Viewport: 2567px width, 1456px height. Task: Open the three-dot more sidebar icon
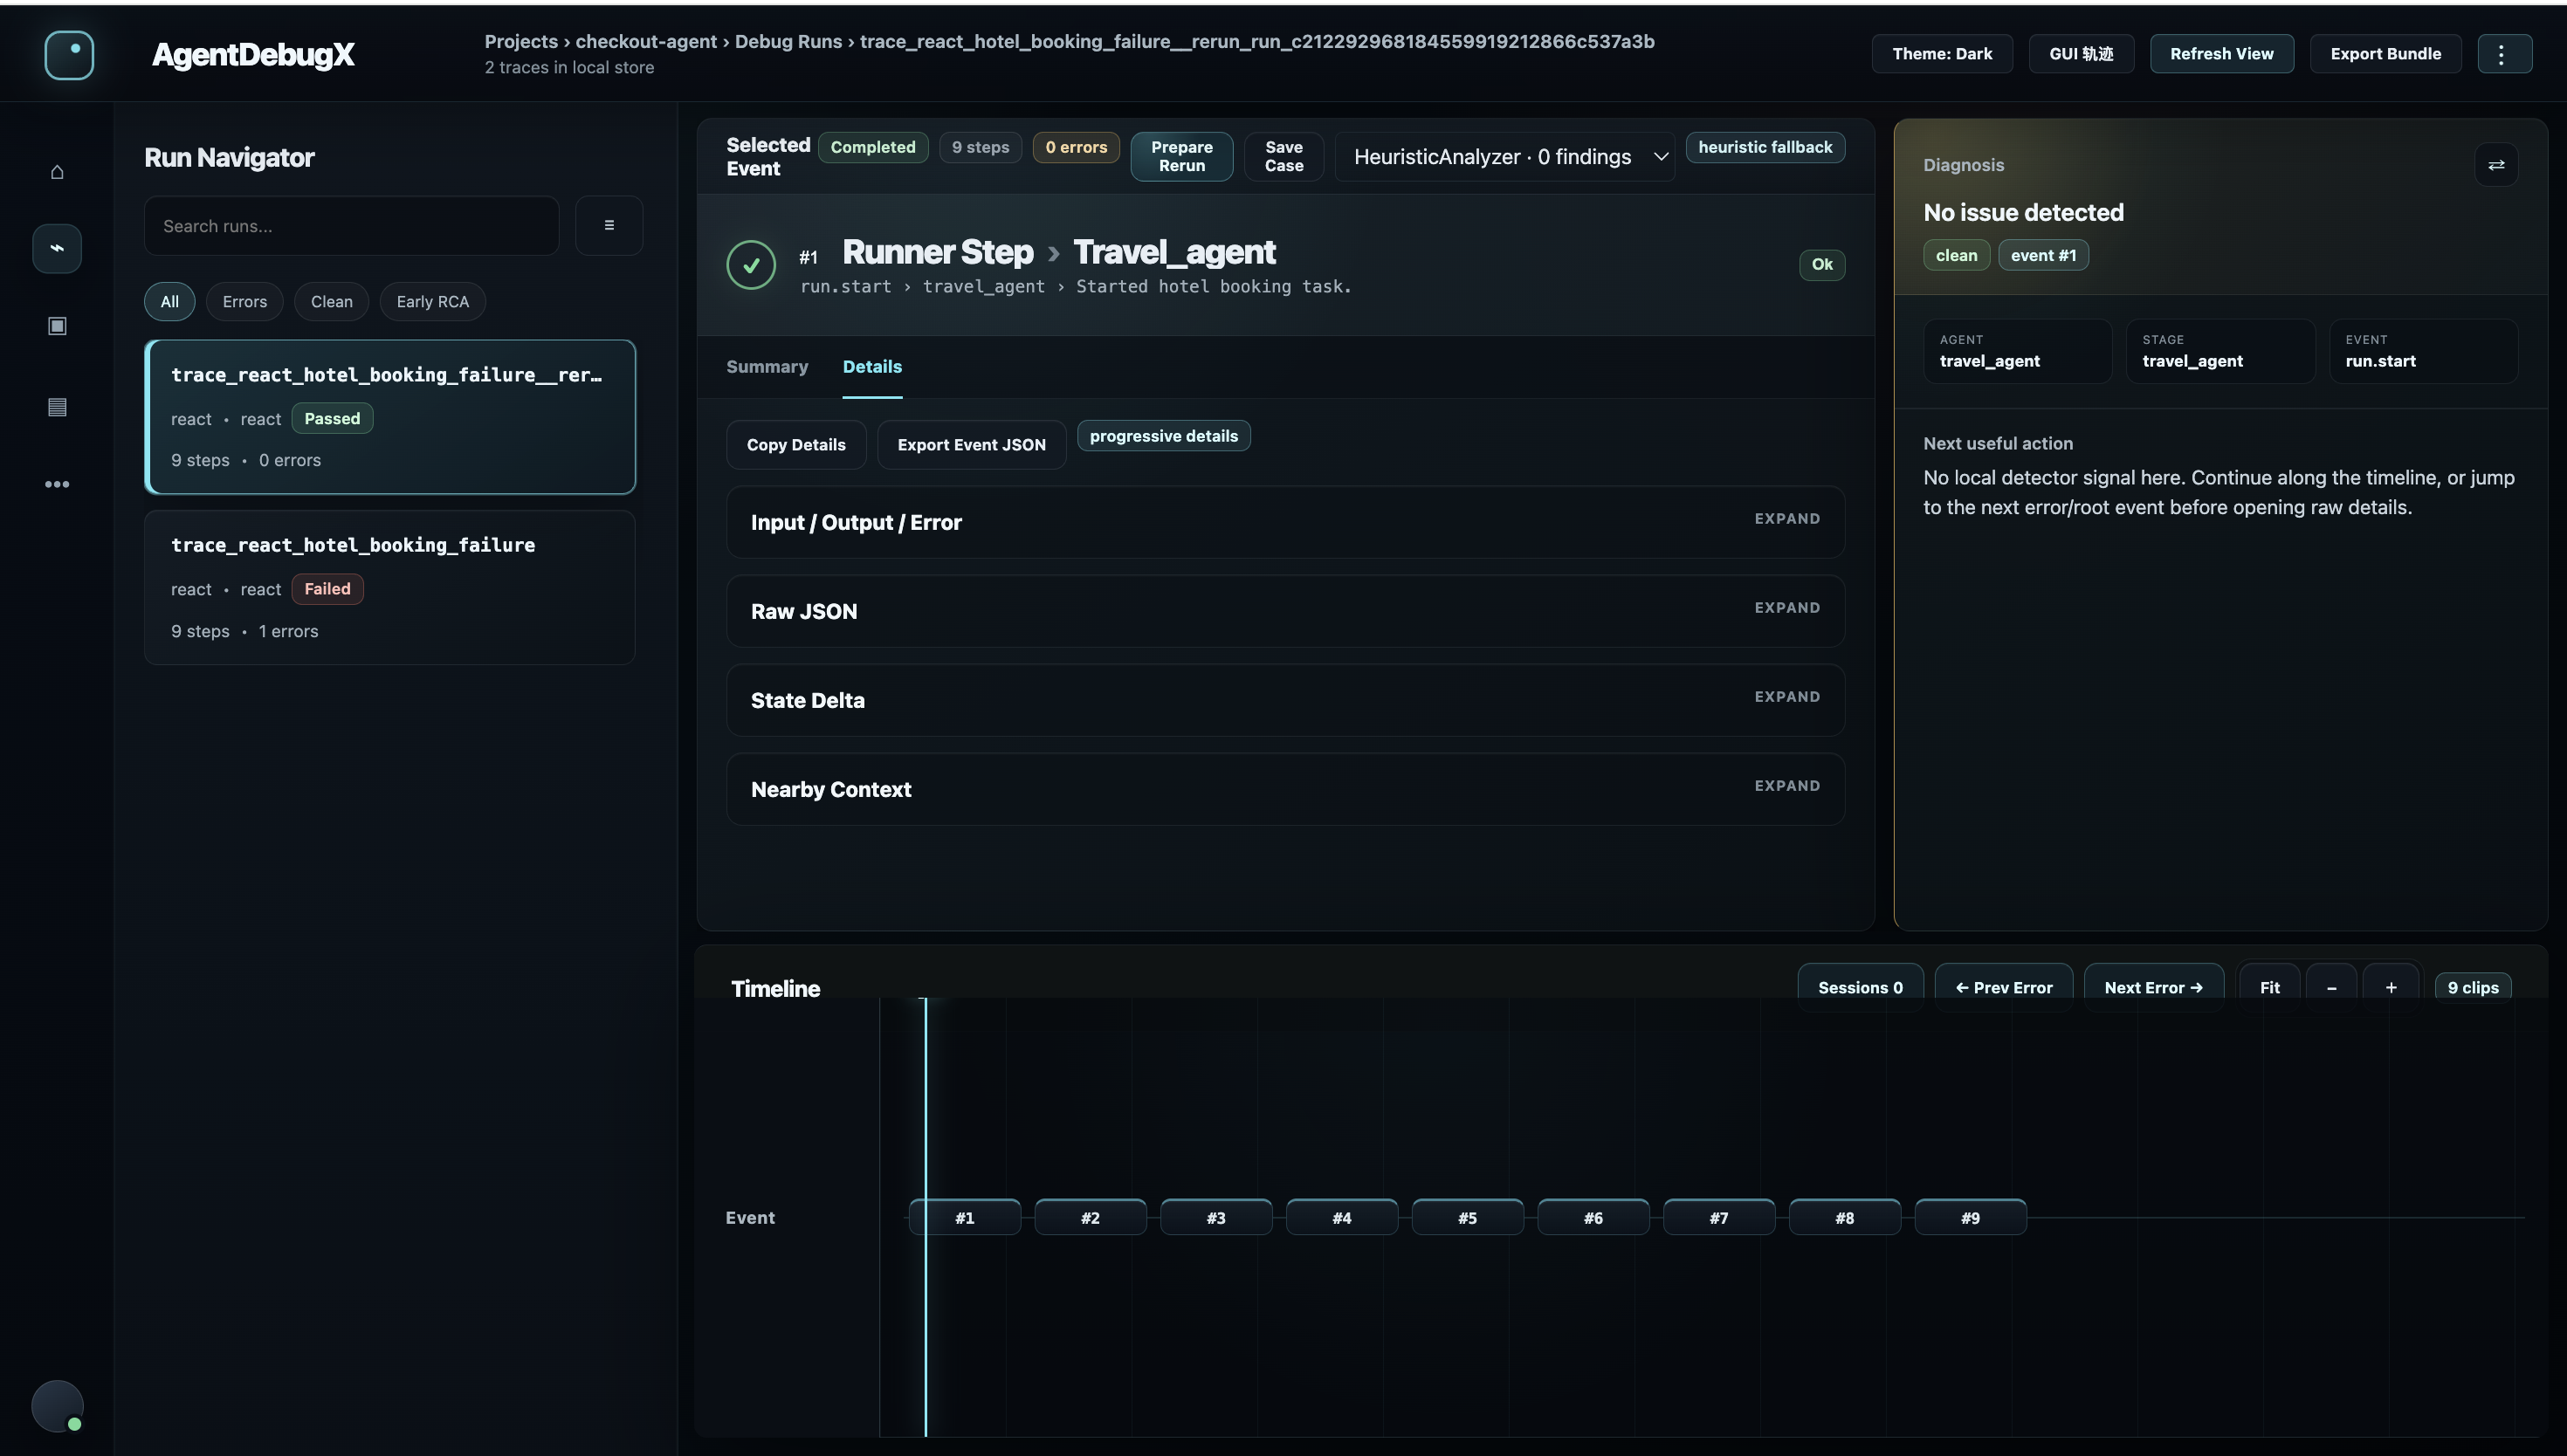pos(57,484)
